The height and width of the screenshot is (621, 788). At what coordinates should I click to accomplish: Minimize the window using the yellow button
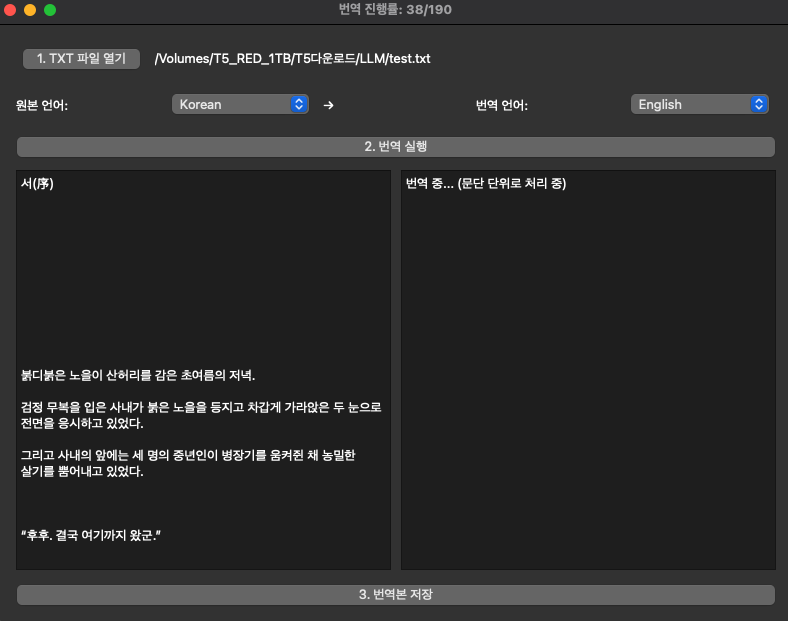30,9
